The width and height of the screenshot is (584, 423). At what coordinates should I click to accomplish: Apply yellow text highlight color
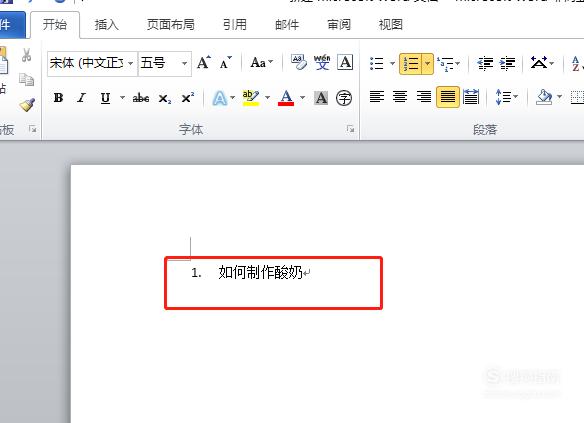(251, 98)
